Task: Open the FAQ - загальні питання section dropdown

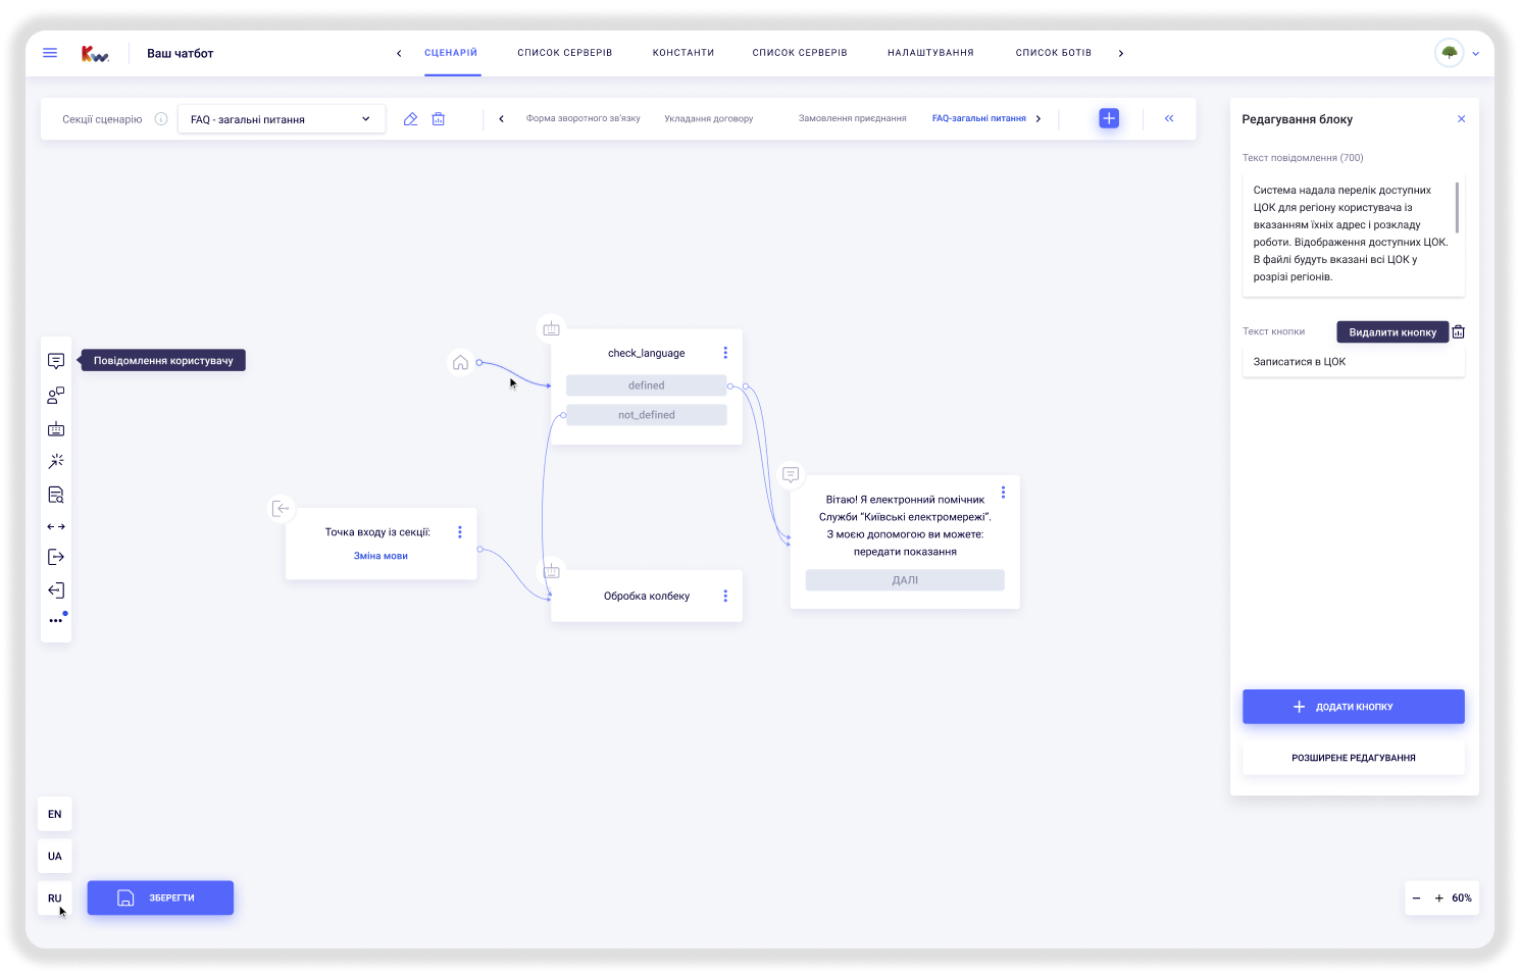Action: [x=281, y=119]
